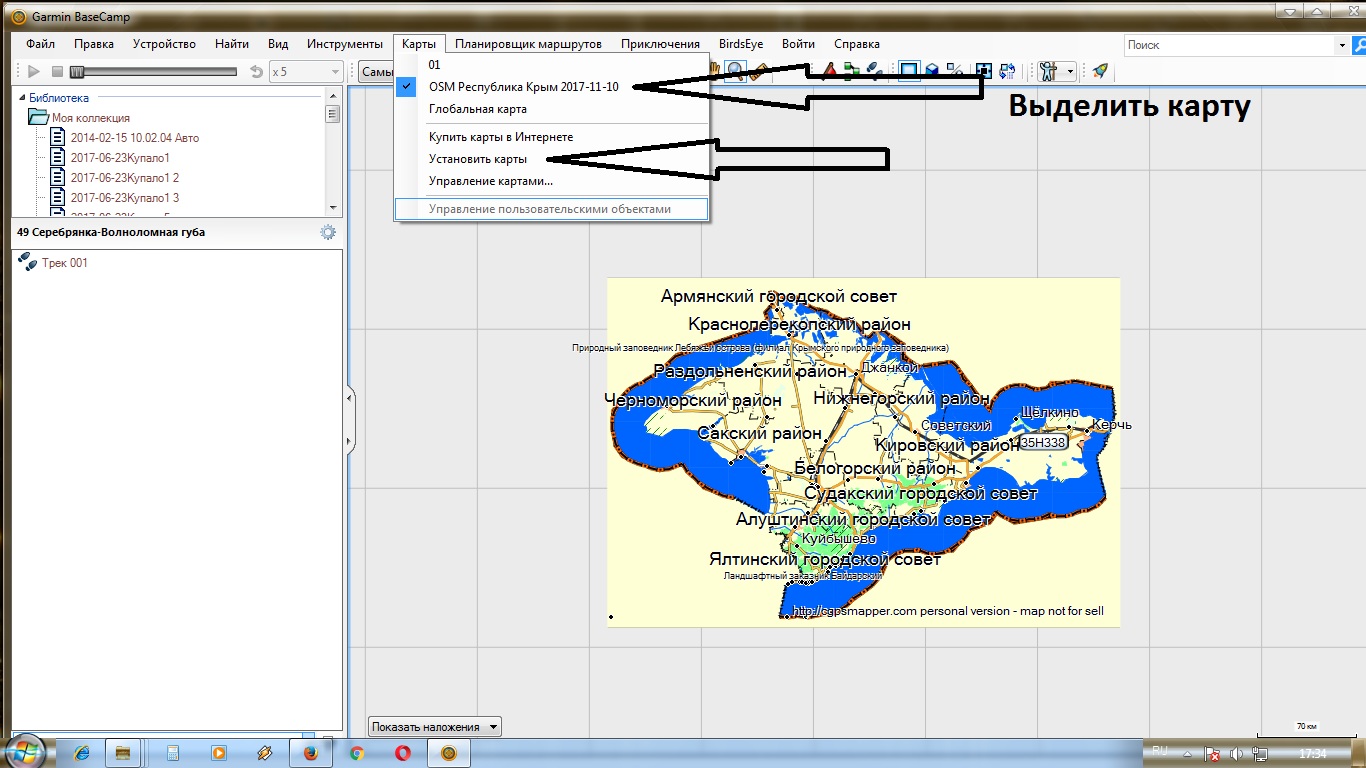
Task: Click the playback Play button
Action: point(33,71)
